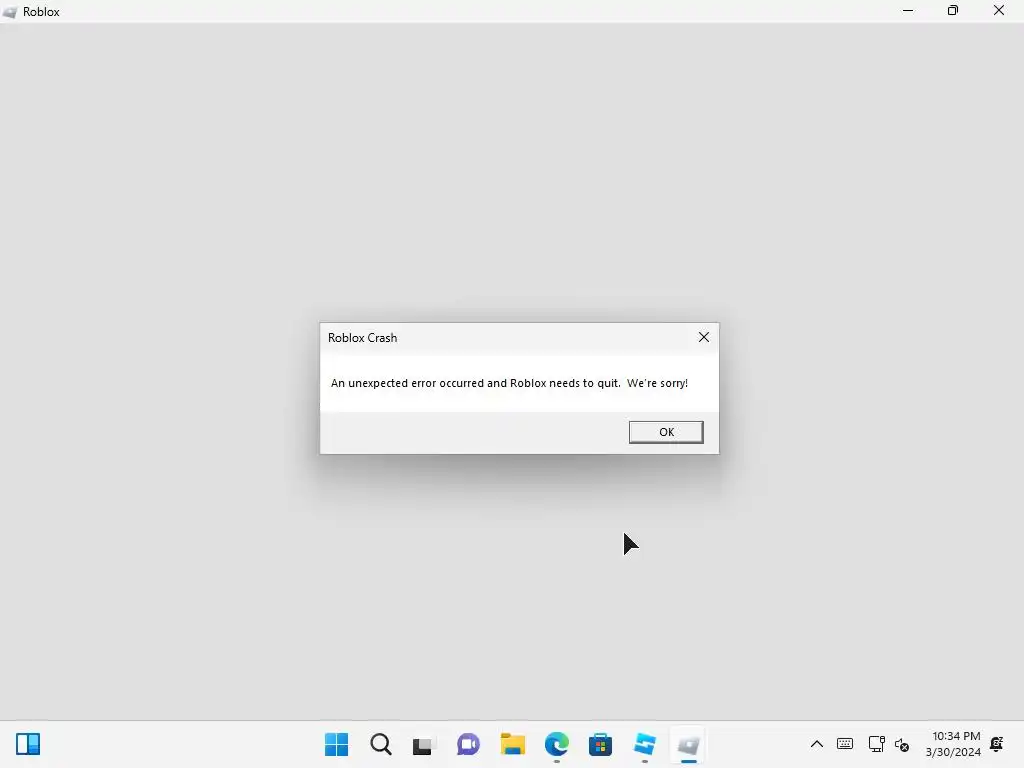Close the main Roblox window

pos(999,10)
